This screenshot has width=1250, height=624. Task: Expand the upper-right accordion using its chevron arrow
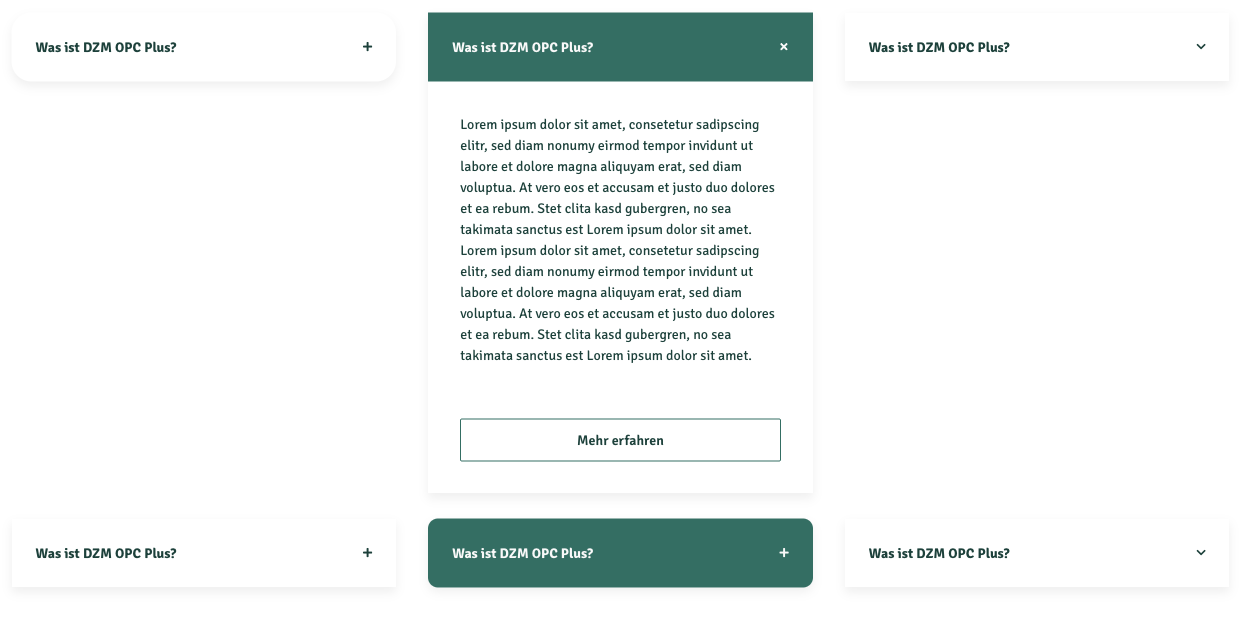click(x=1201, y=47)
